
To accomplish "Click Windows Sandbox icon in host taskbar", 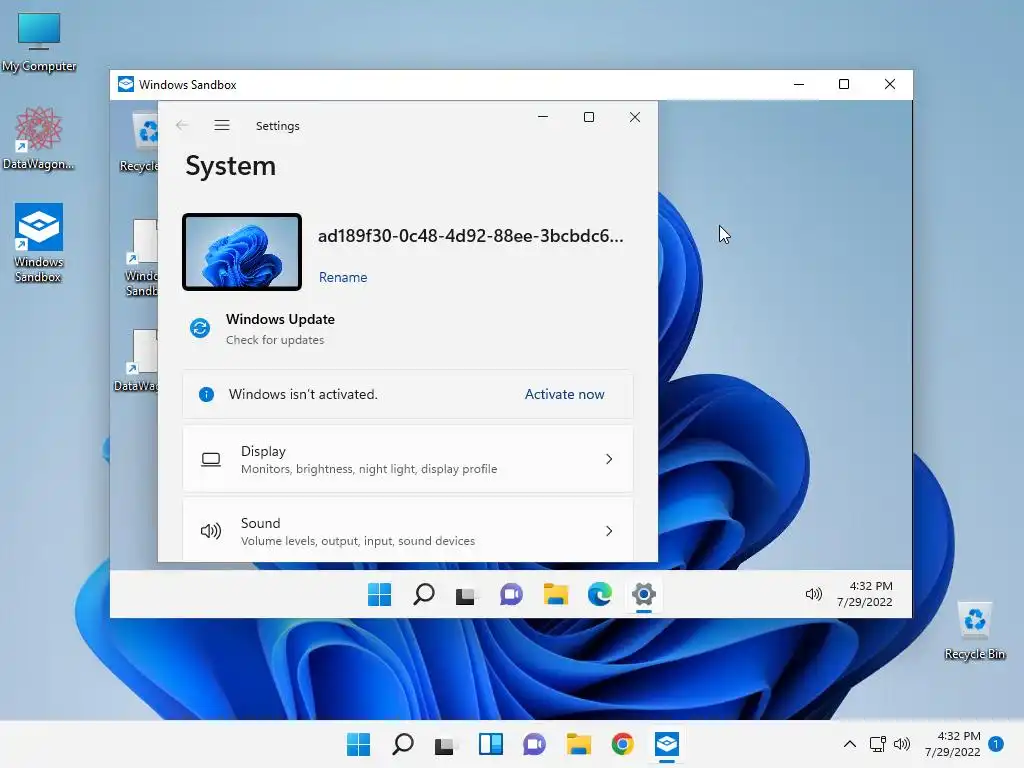I will pos(667,744).
